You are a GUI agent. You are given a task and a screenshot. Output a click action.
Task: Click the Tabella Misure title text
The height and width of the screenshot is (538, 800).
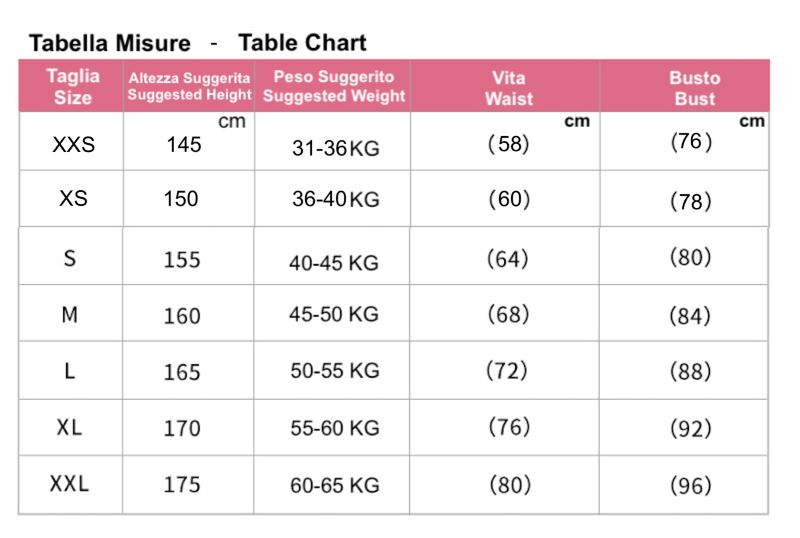[109, 43]
